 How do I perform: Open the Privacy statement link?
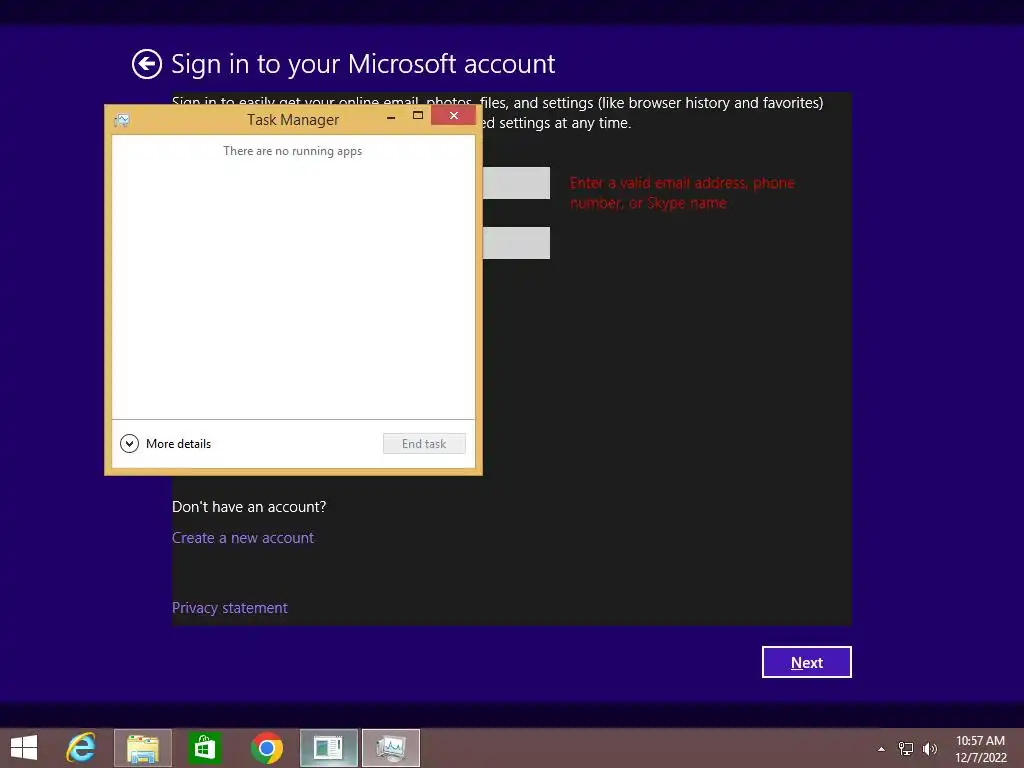click(229, 608)
